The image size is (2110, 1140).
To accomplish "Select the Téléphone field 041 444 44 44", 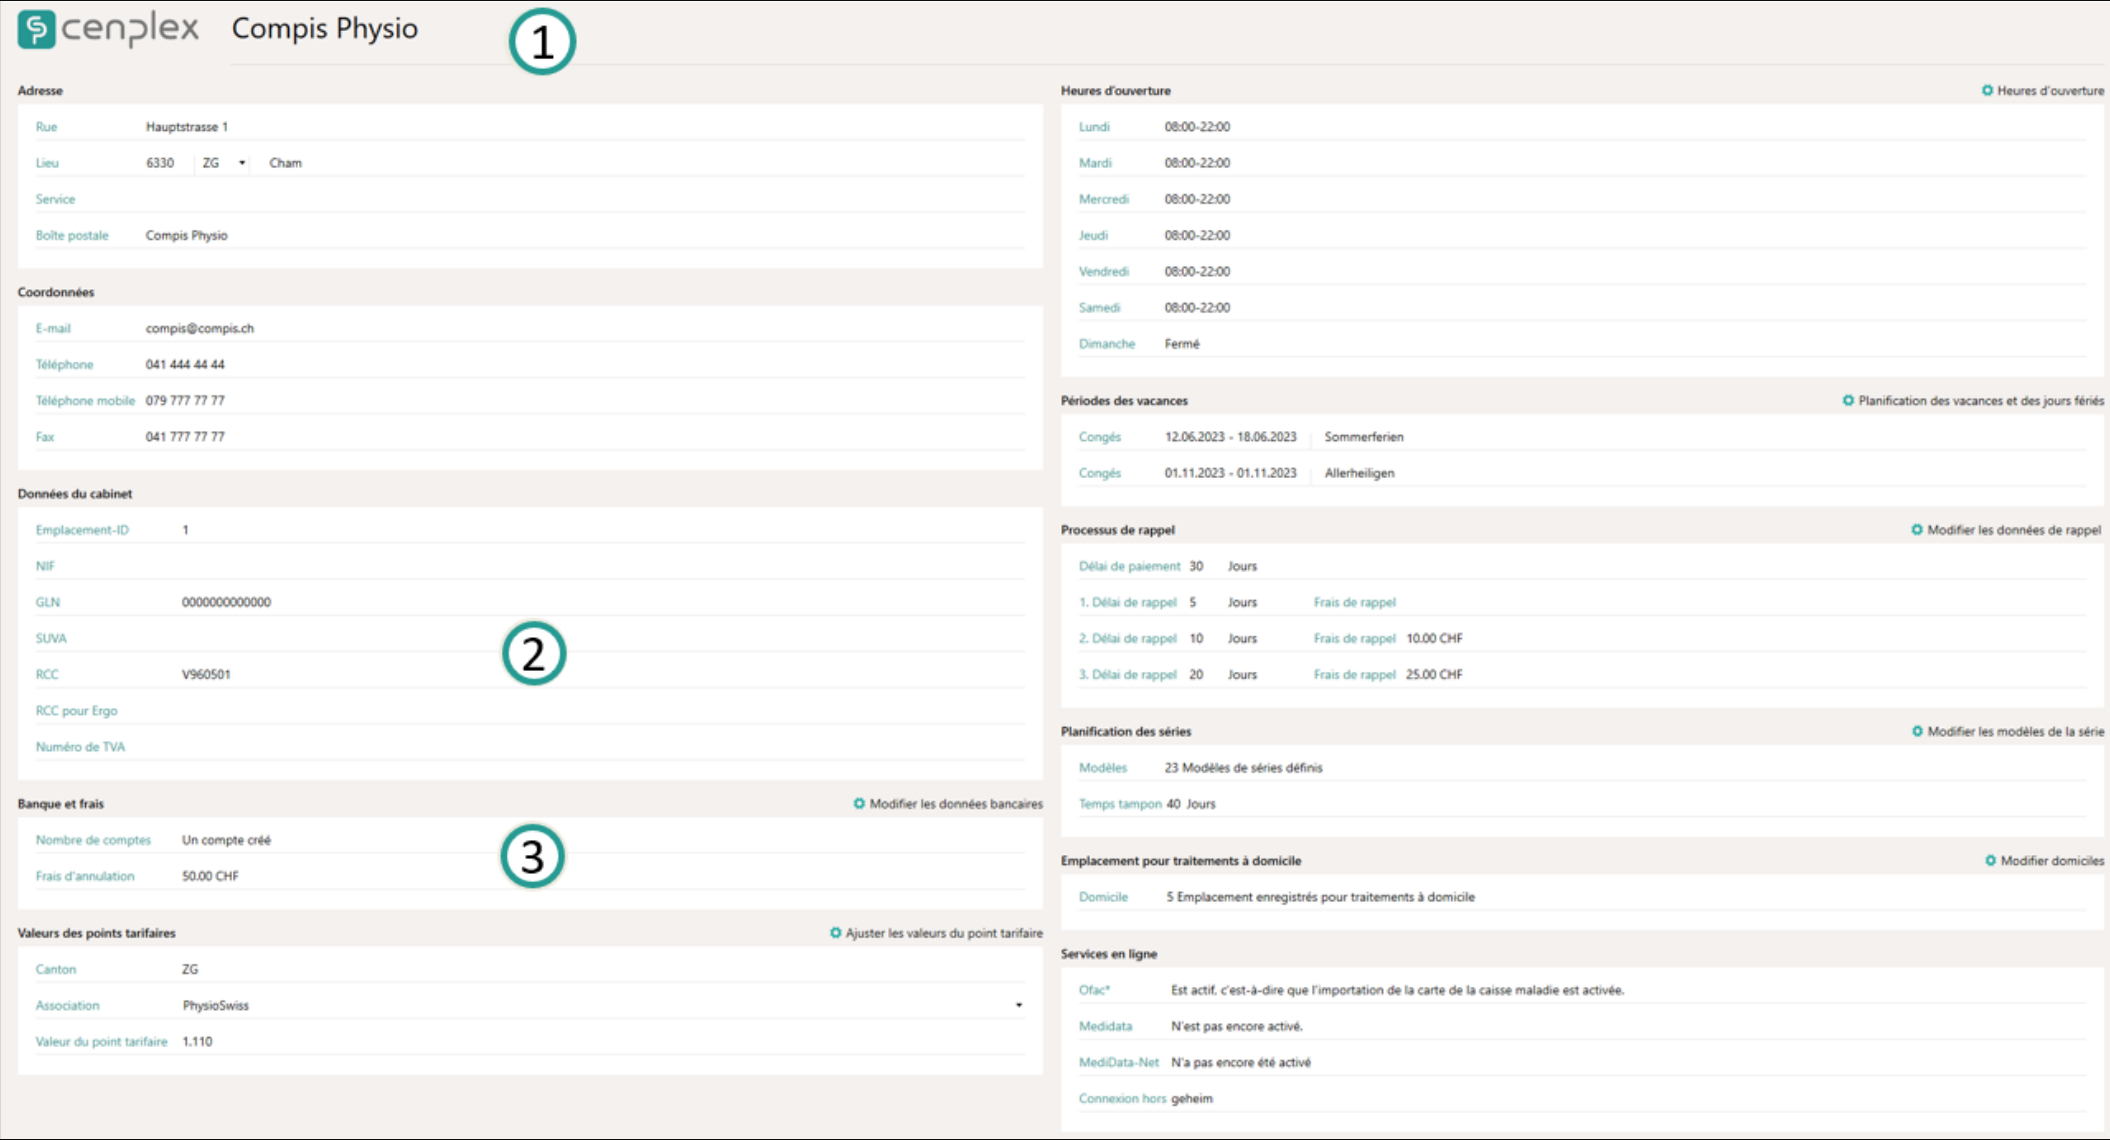I will (x=185, y=364).
